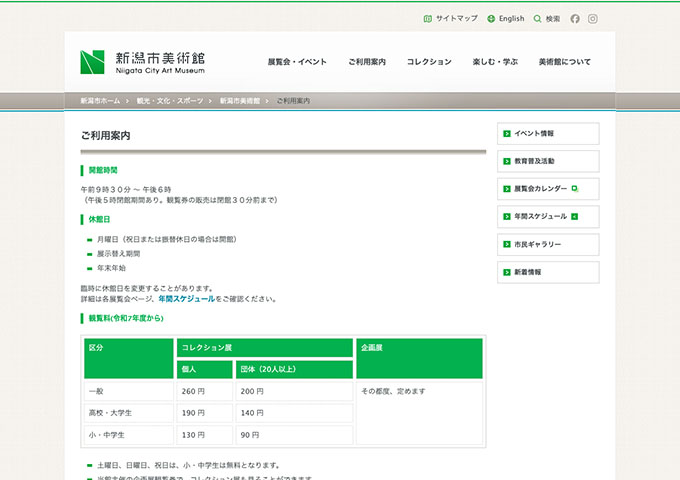Viewport: 680px width, 480px height.
Task: Click the 観覧料(令和7年度から) heading
Action: (x=126, y=318)
